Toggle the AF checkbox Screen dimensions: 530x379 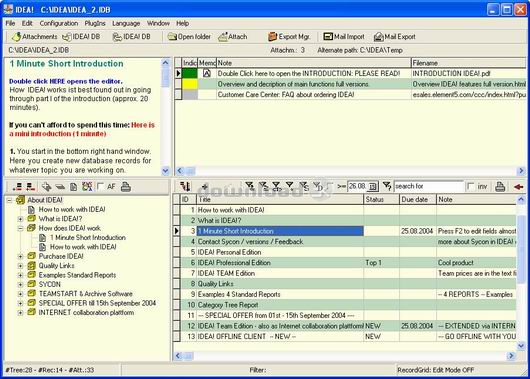click(x=100, y=186)
